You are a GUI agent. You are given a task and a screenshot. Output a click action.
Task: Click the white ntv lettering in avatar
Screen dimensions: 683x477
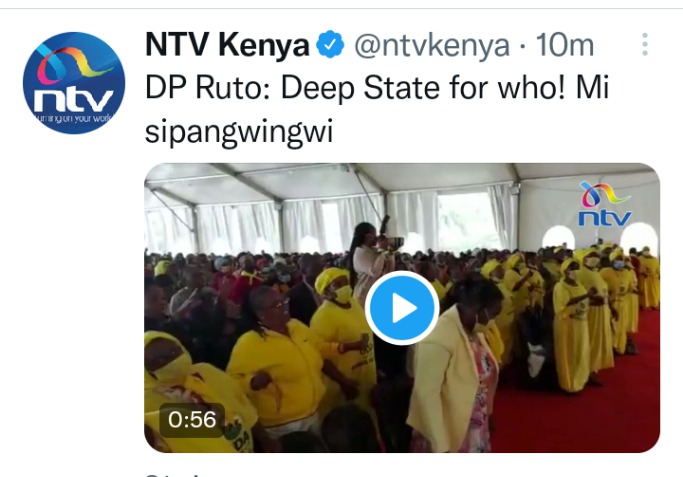click(x=74, y=101)
